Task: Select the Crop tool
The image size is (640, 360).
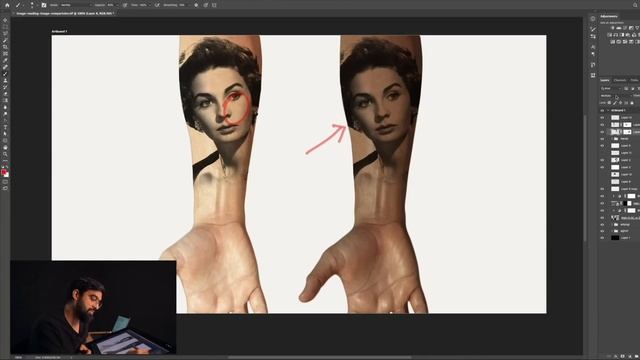Action: [x=5, y=47]
